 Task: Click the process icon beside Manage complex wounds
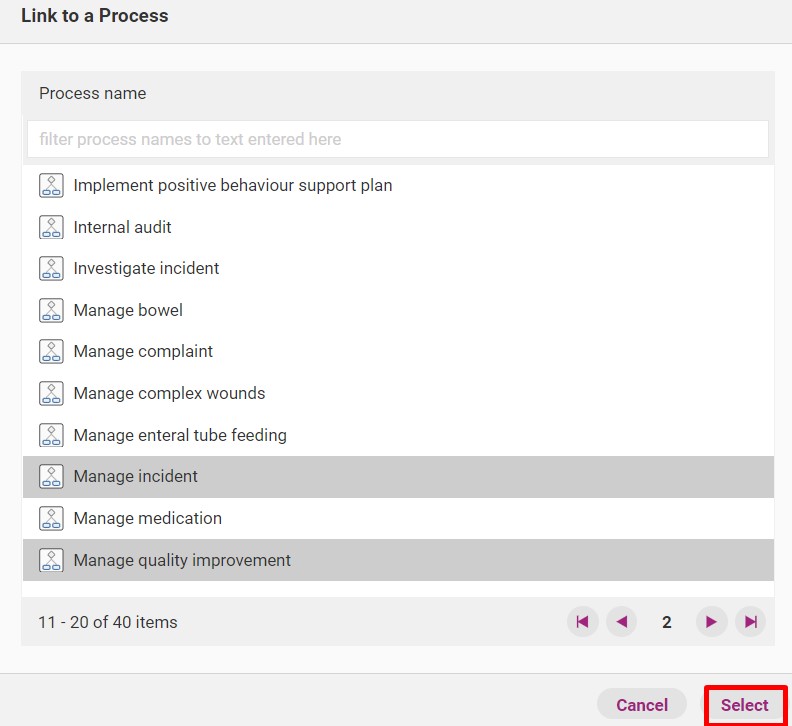(51, 394)
